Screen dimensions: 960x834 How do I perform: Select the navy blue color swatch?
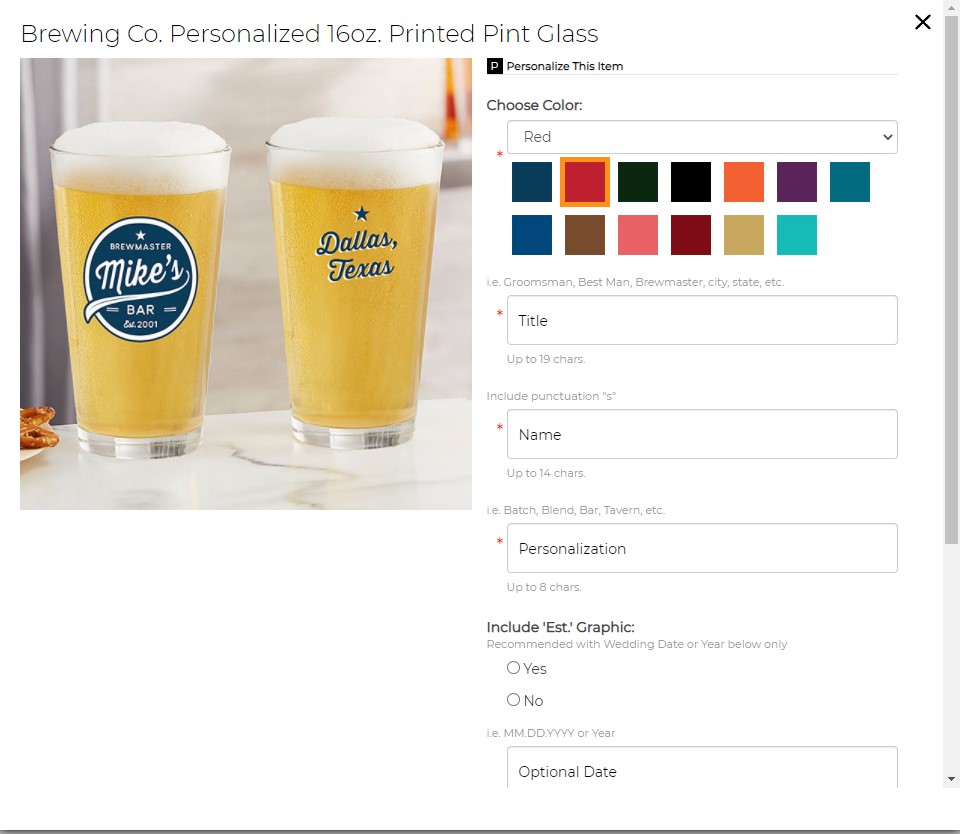tap(532, 182)
